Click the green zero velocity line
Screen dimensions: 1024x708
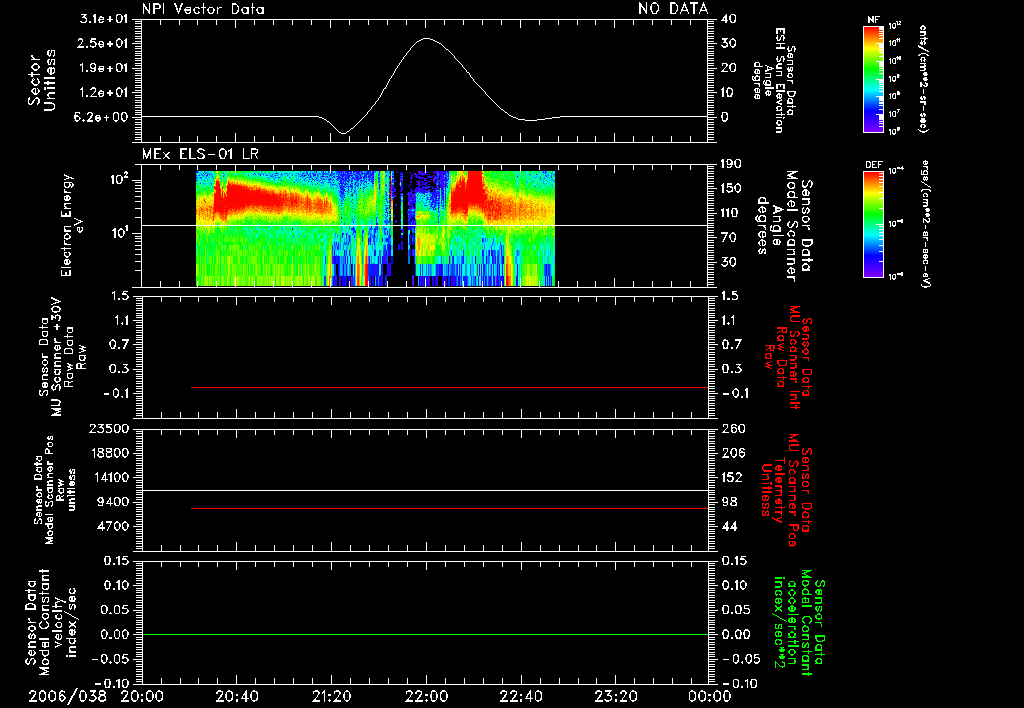[x=425, y=634]
